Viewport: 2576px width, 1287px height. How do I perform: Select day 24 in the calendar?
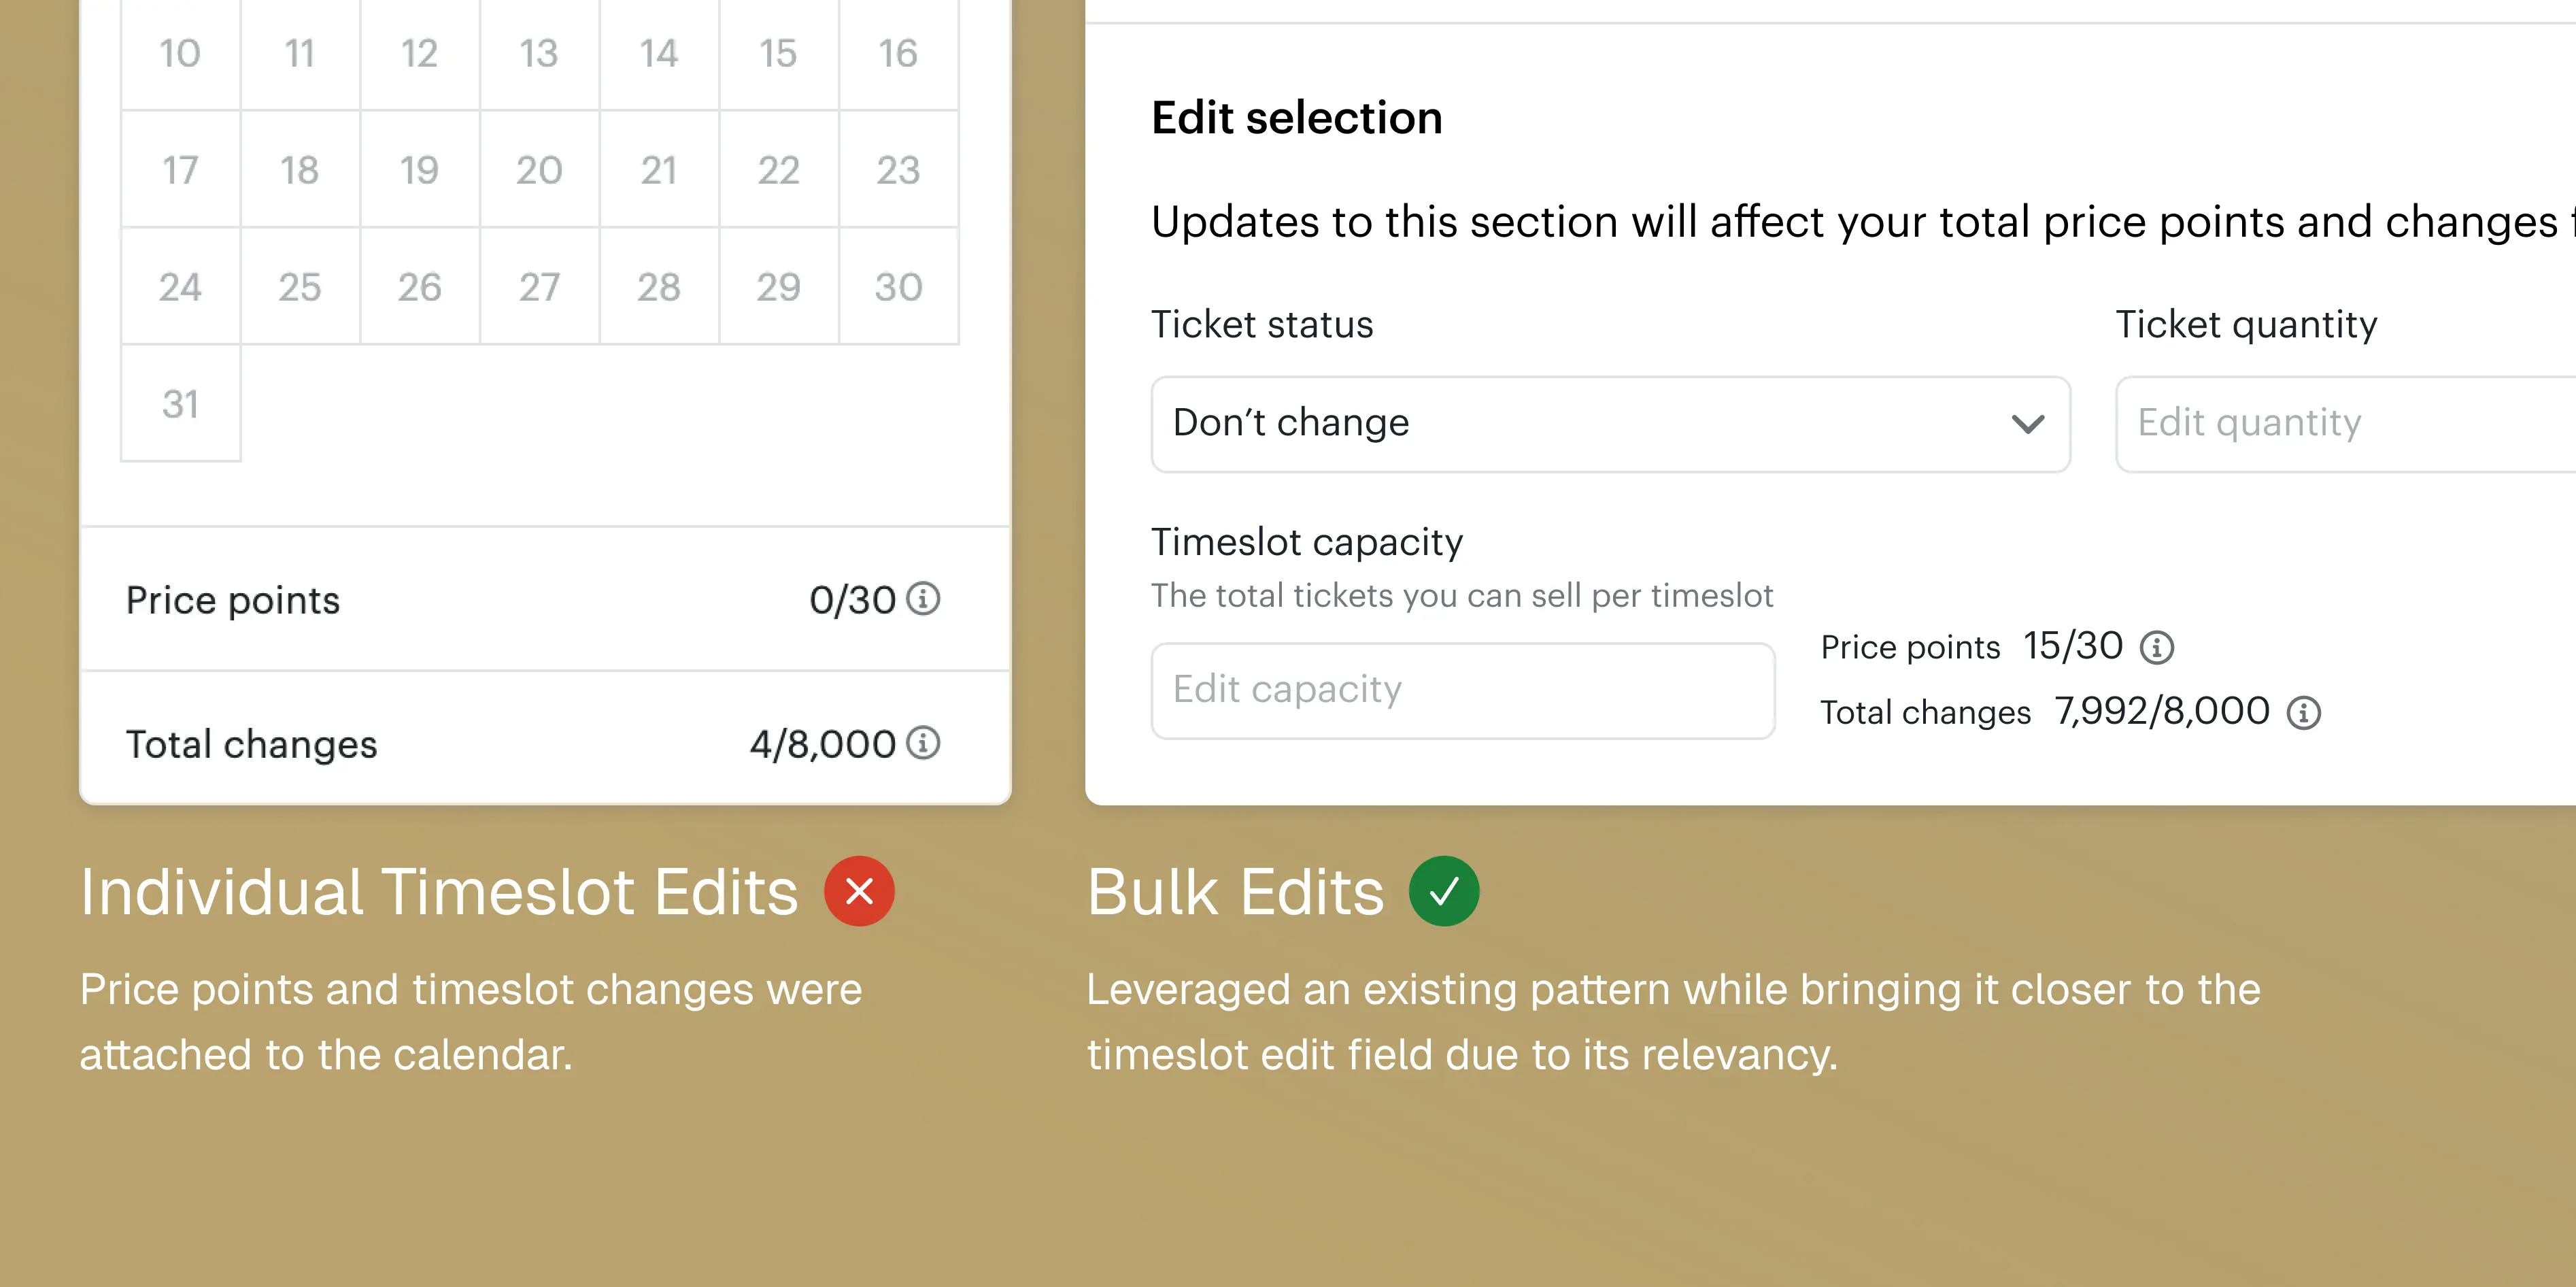click(x=181, y=287)
